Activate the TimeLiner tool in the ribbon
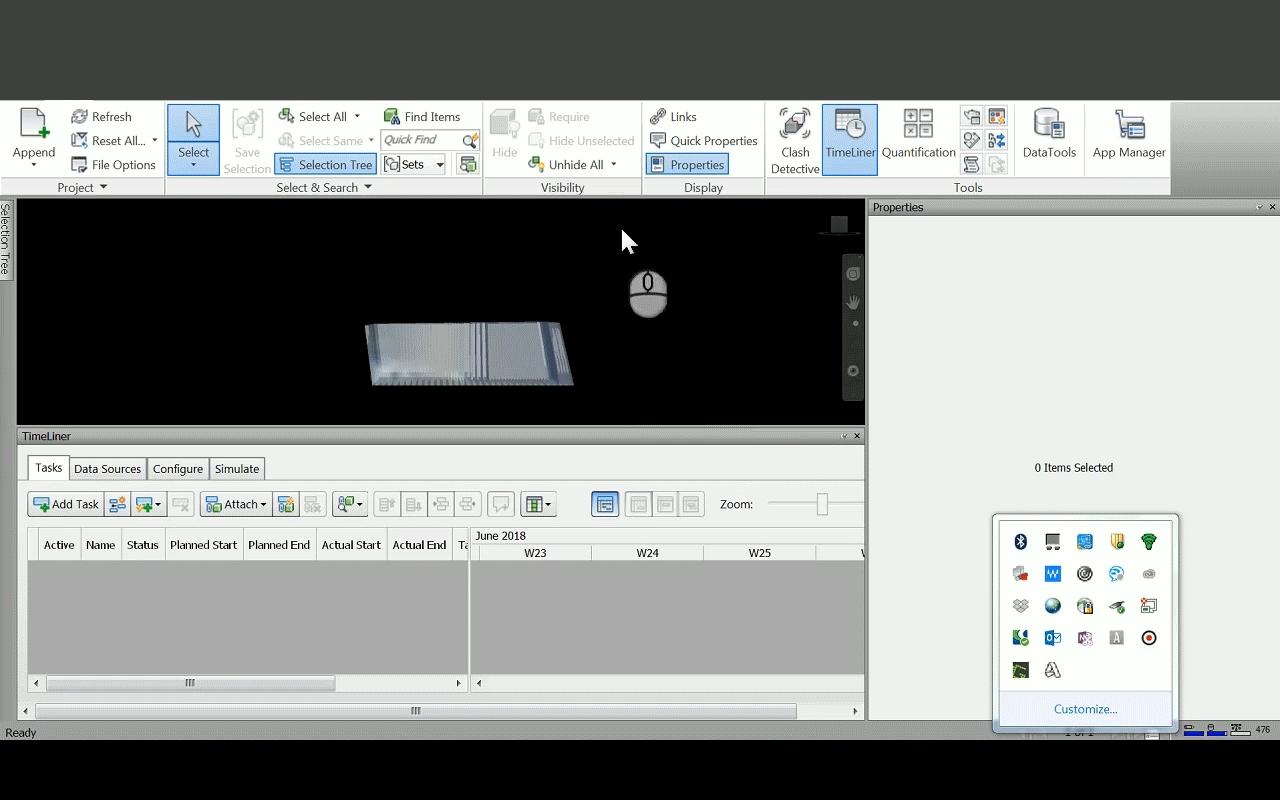The height and width of the screenshot is (800, 1280). pos(849,139)
